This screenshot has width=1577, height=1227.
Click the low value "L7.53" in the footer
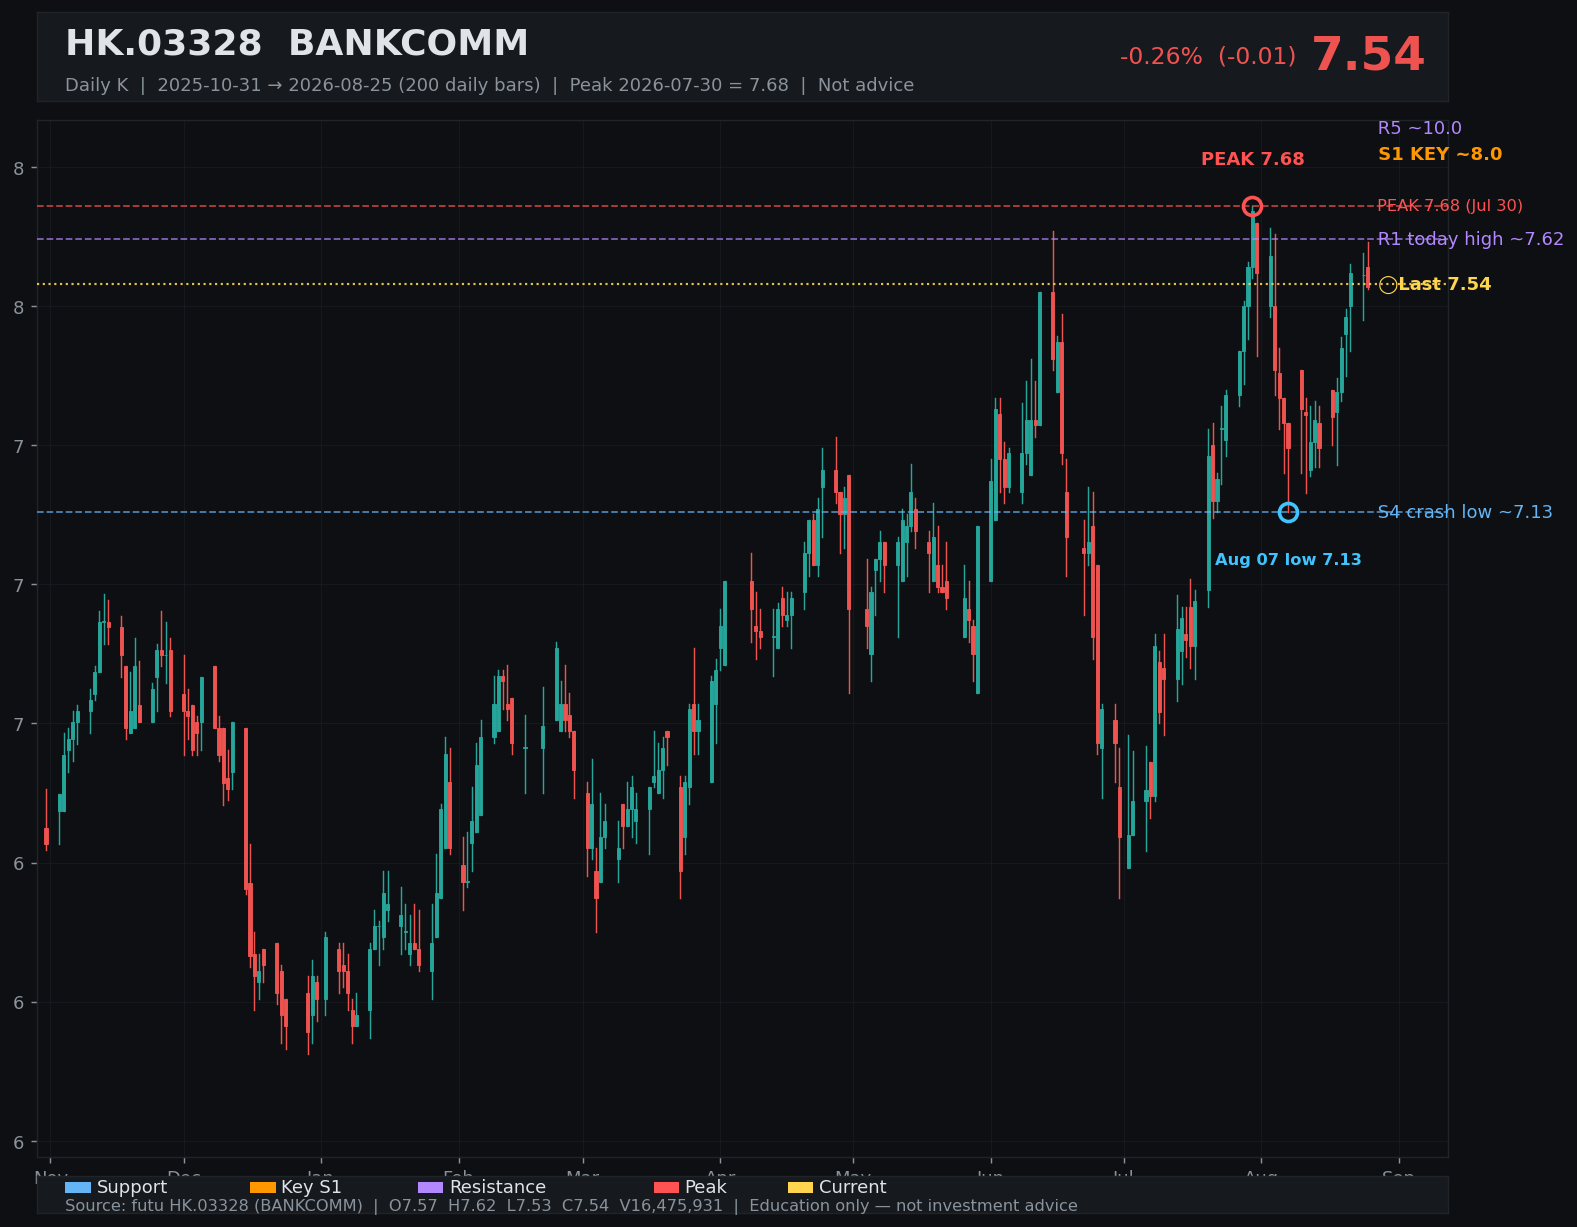pos(529,1206)
